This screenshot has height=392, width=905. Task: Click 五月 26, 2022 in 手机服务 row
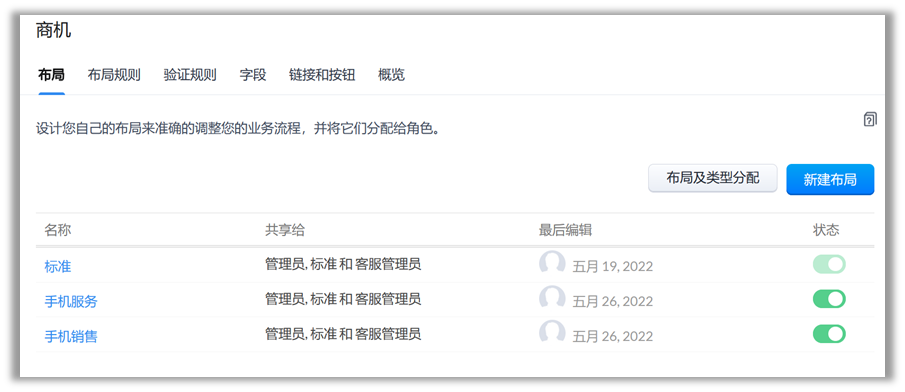[x=612, y=301]
